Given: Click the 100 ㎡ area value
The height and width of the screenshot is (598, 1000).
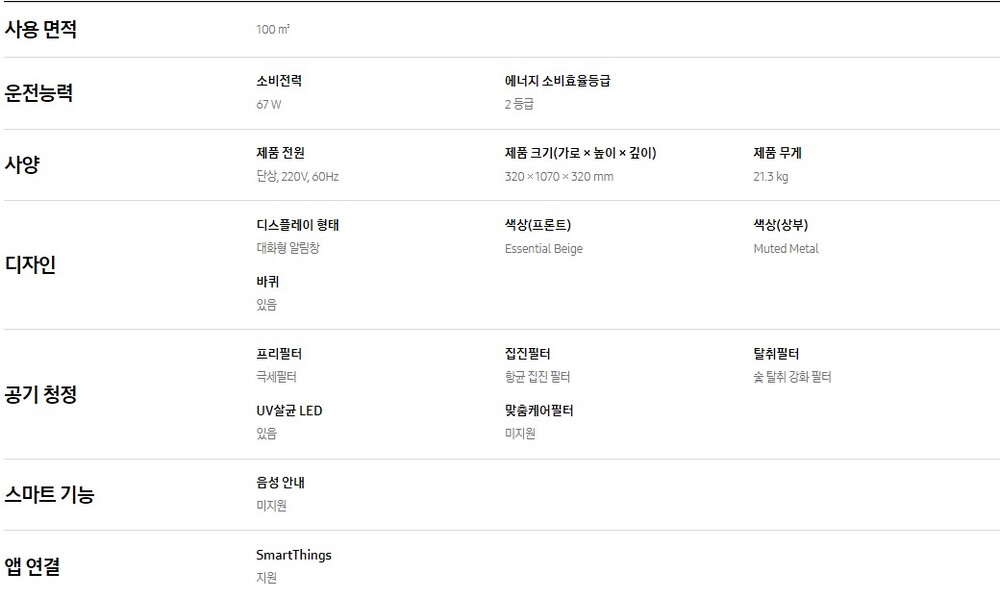Looking at the screenshot, I should 272,30.
